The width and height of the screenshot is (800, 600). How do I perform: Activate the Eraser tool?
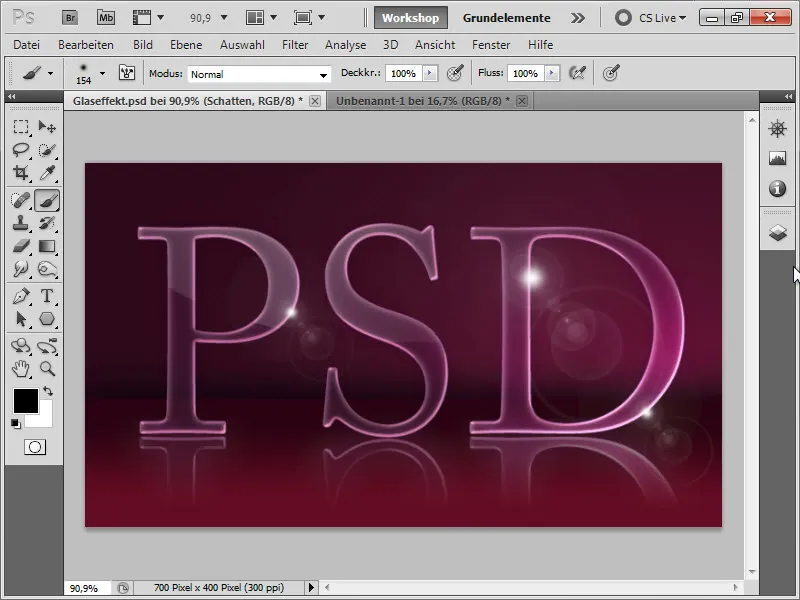(21, 246)
